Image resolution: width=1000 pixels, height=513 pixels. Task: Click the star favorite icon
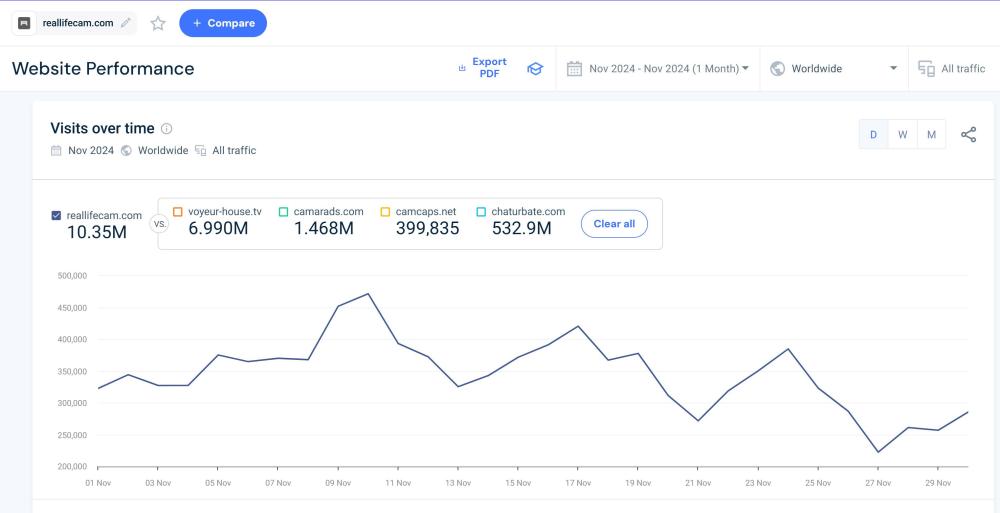point(158,23)
